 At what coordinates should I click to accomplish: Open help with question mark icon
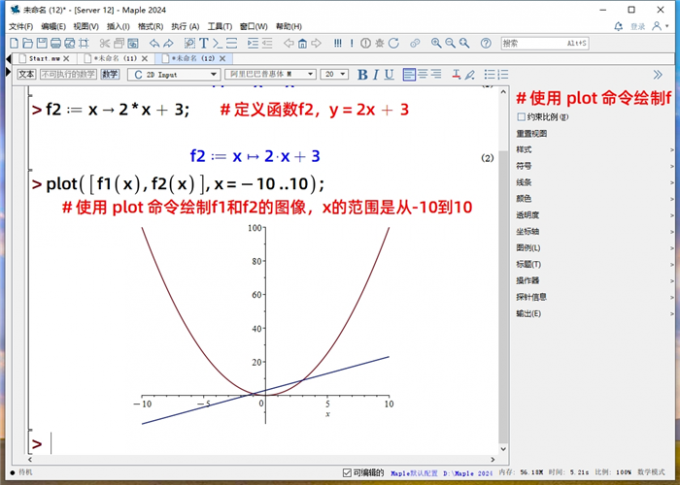pyautogui.click(x=486, y=43)
